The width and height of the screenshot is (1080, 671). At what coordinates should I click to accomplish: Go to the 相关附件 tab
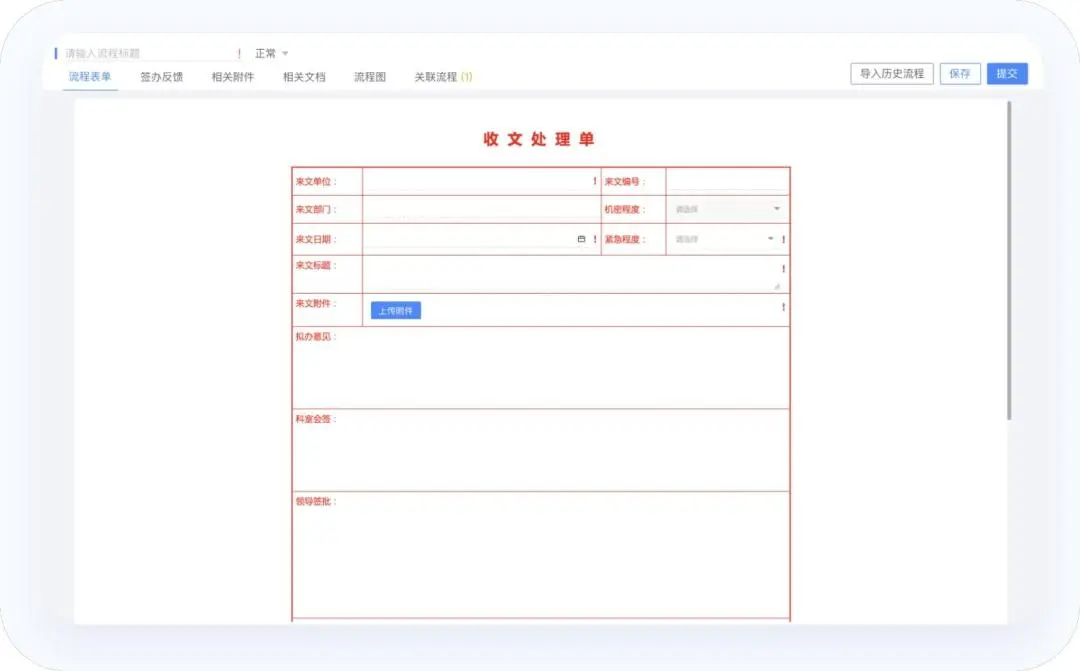233,77
